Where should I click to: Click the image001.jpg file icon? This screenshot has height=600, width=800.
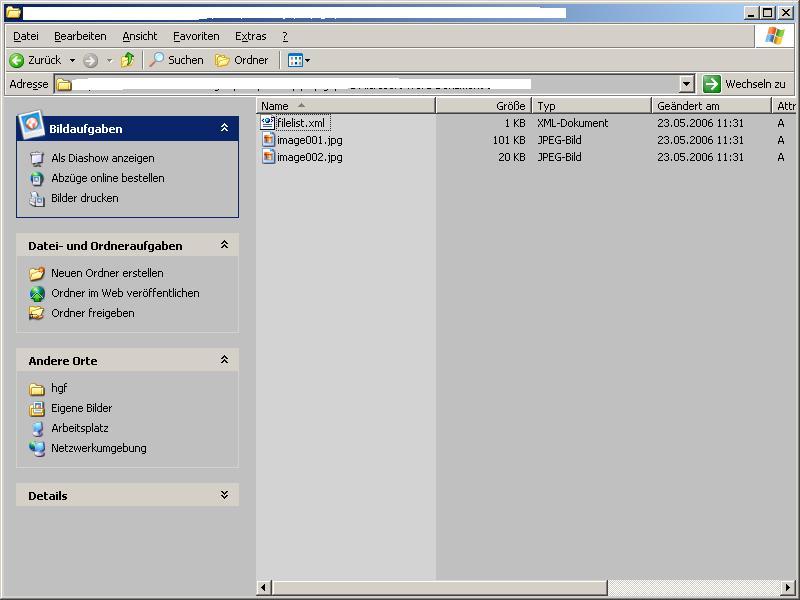(268, 140)
